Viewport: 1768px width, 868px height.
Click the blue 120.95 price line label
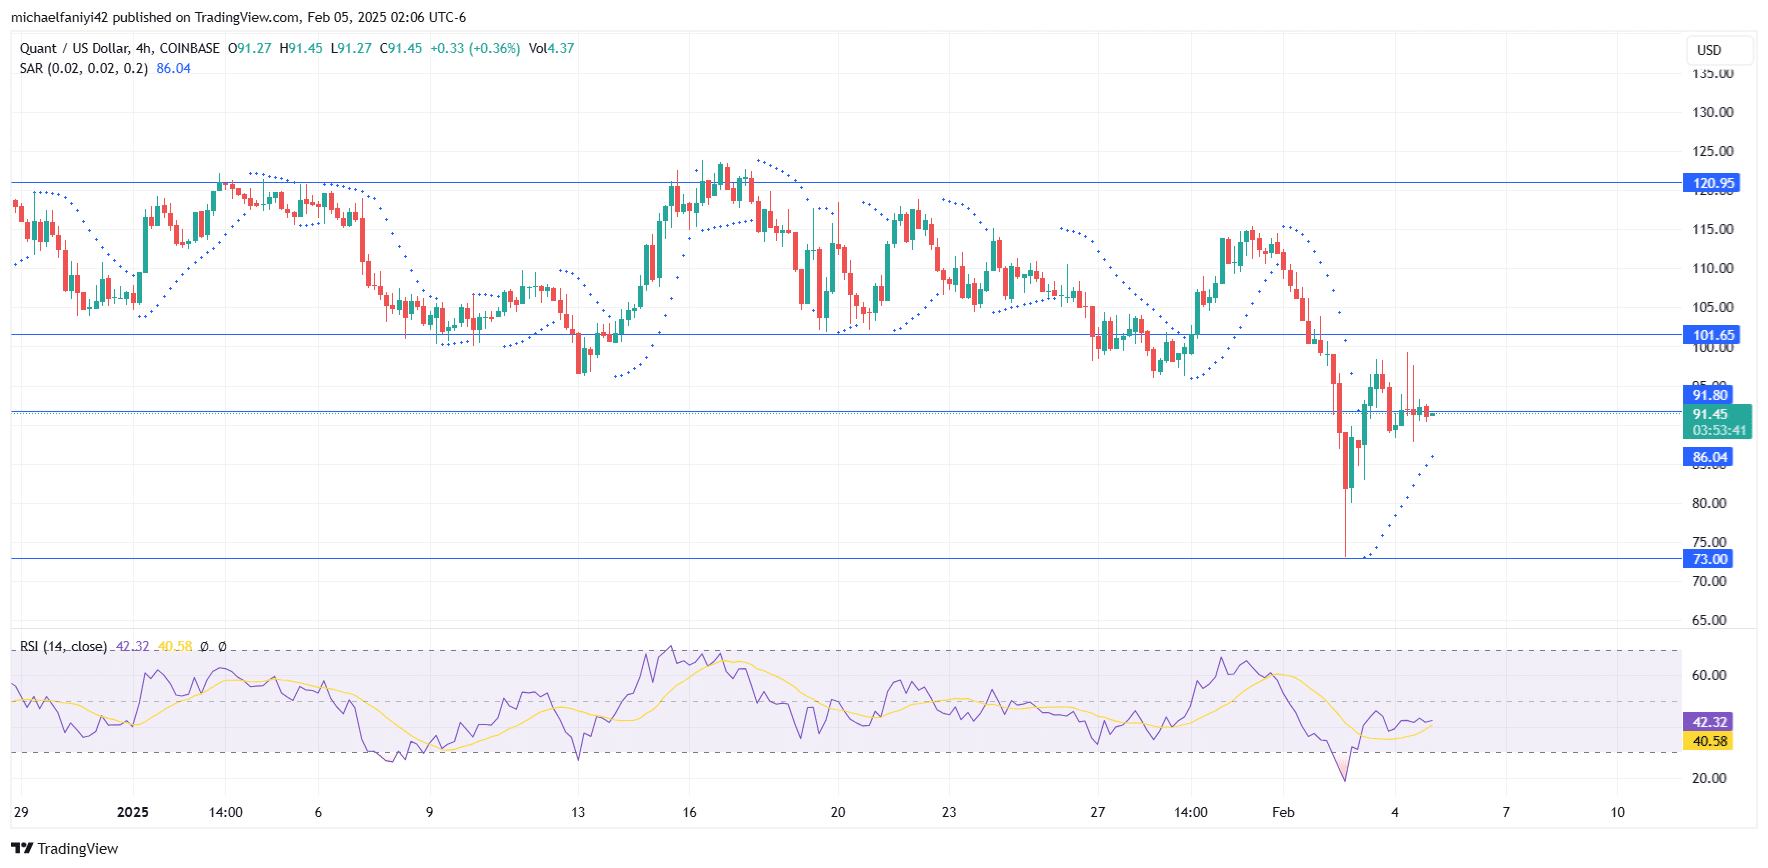[x=1713, y=183]
